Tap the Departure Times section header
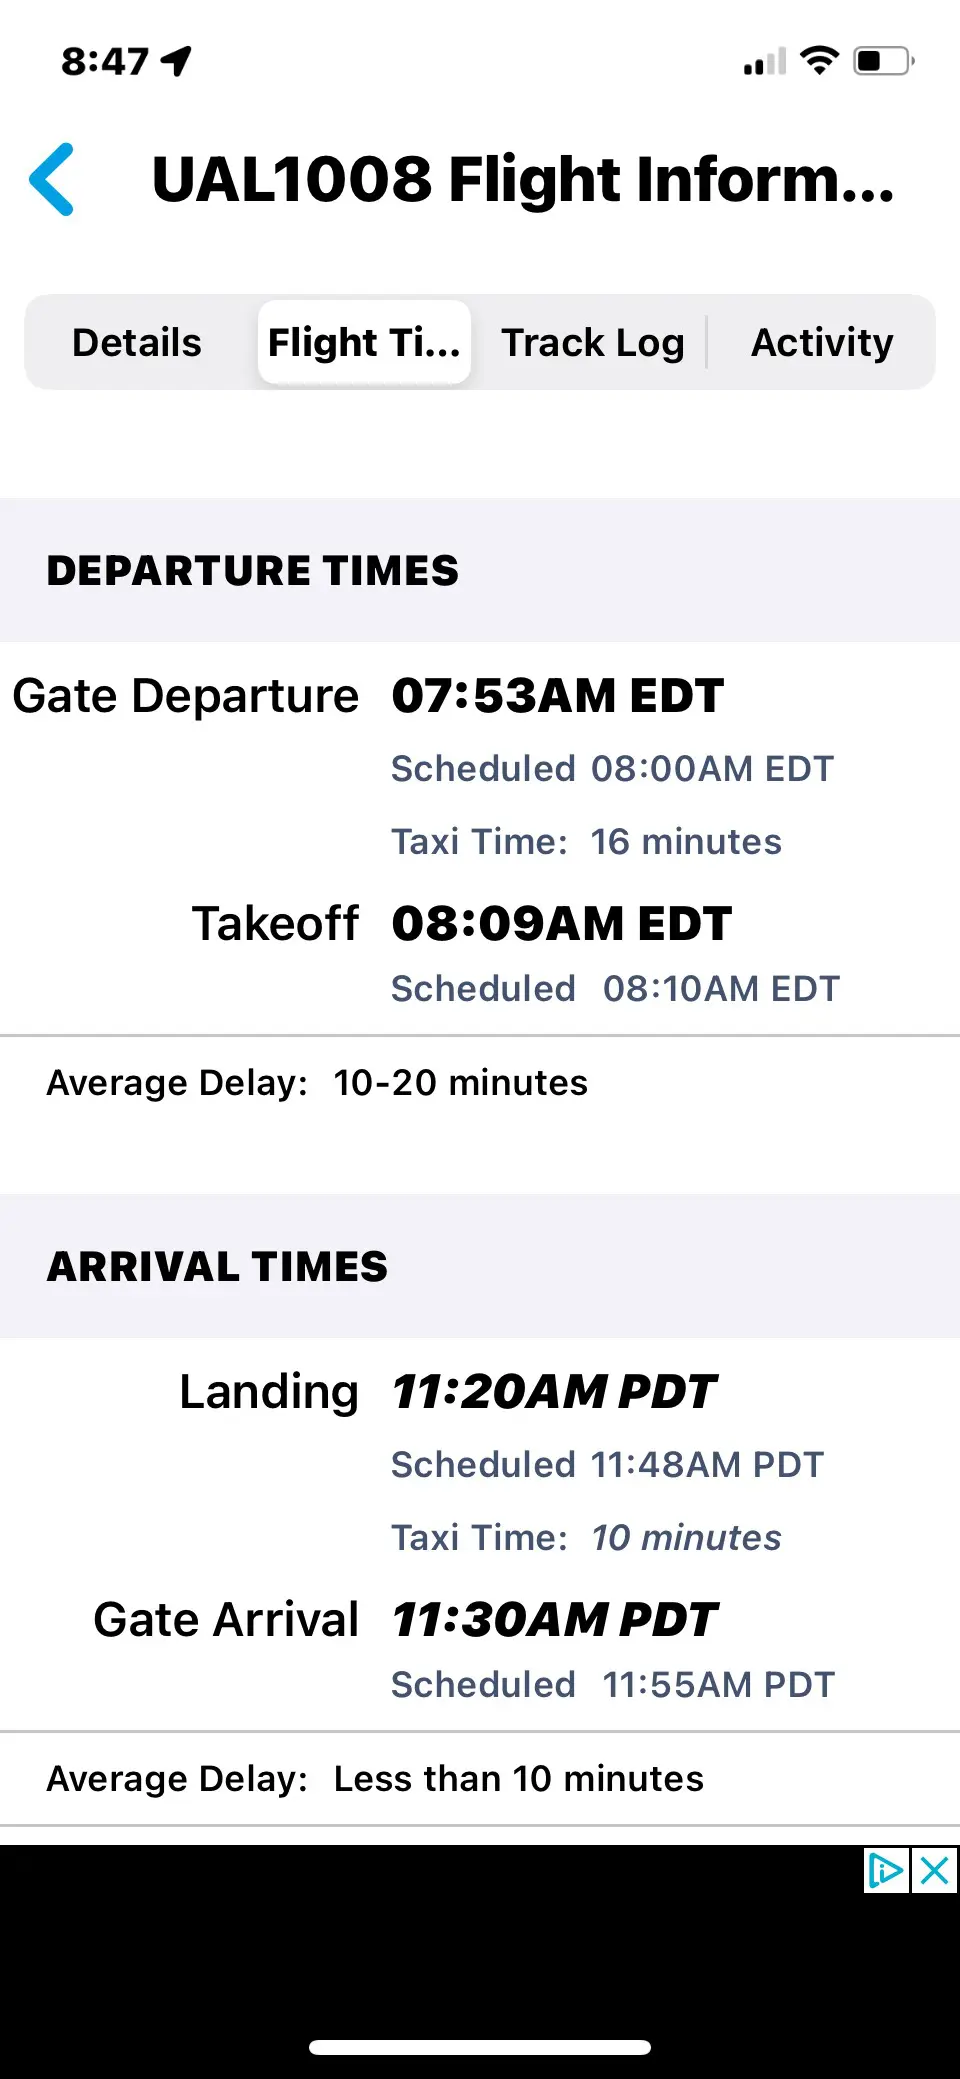This screenshot has height=2079, width=960. pos(253,571)
